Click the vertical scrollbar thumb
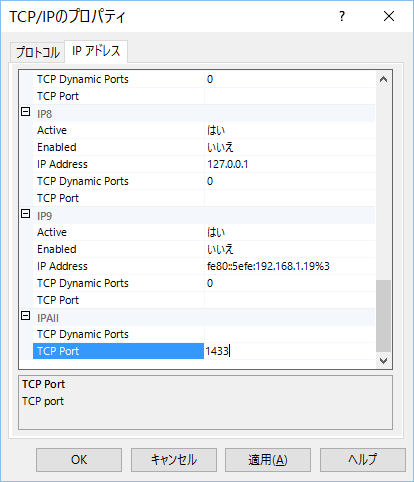The width and height of the screenshot is (414, 482). click(384, 316)
